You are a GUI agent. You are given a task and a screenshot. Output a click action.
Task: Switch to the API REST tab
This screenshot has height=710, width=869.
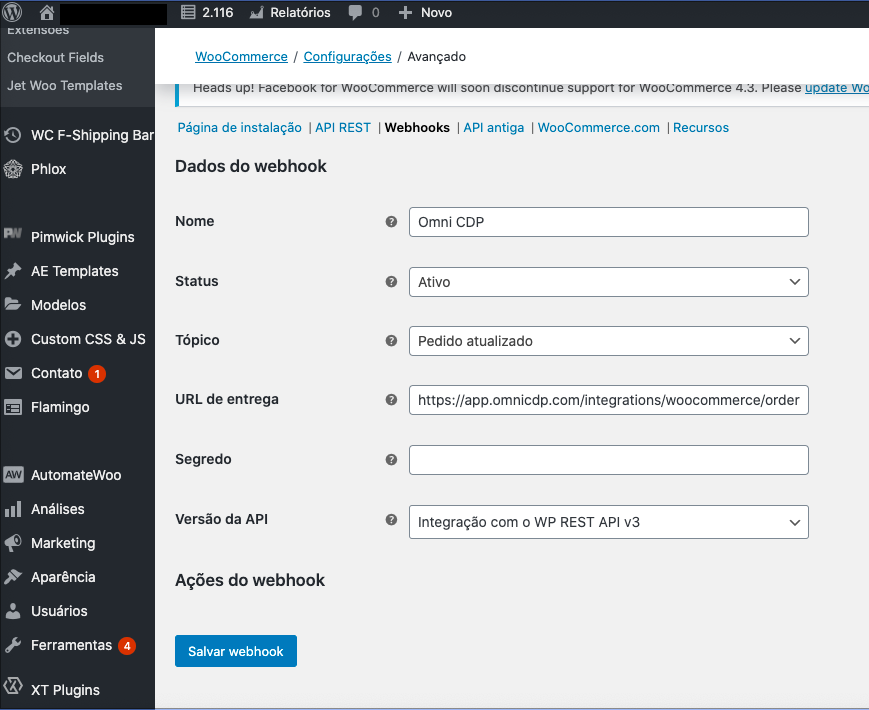[343, 128]
